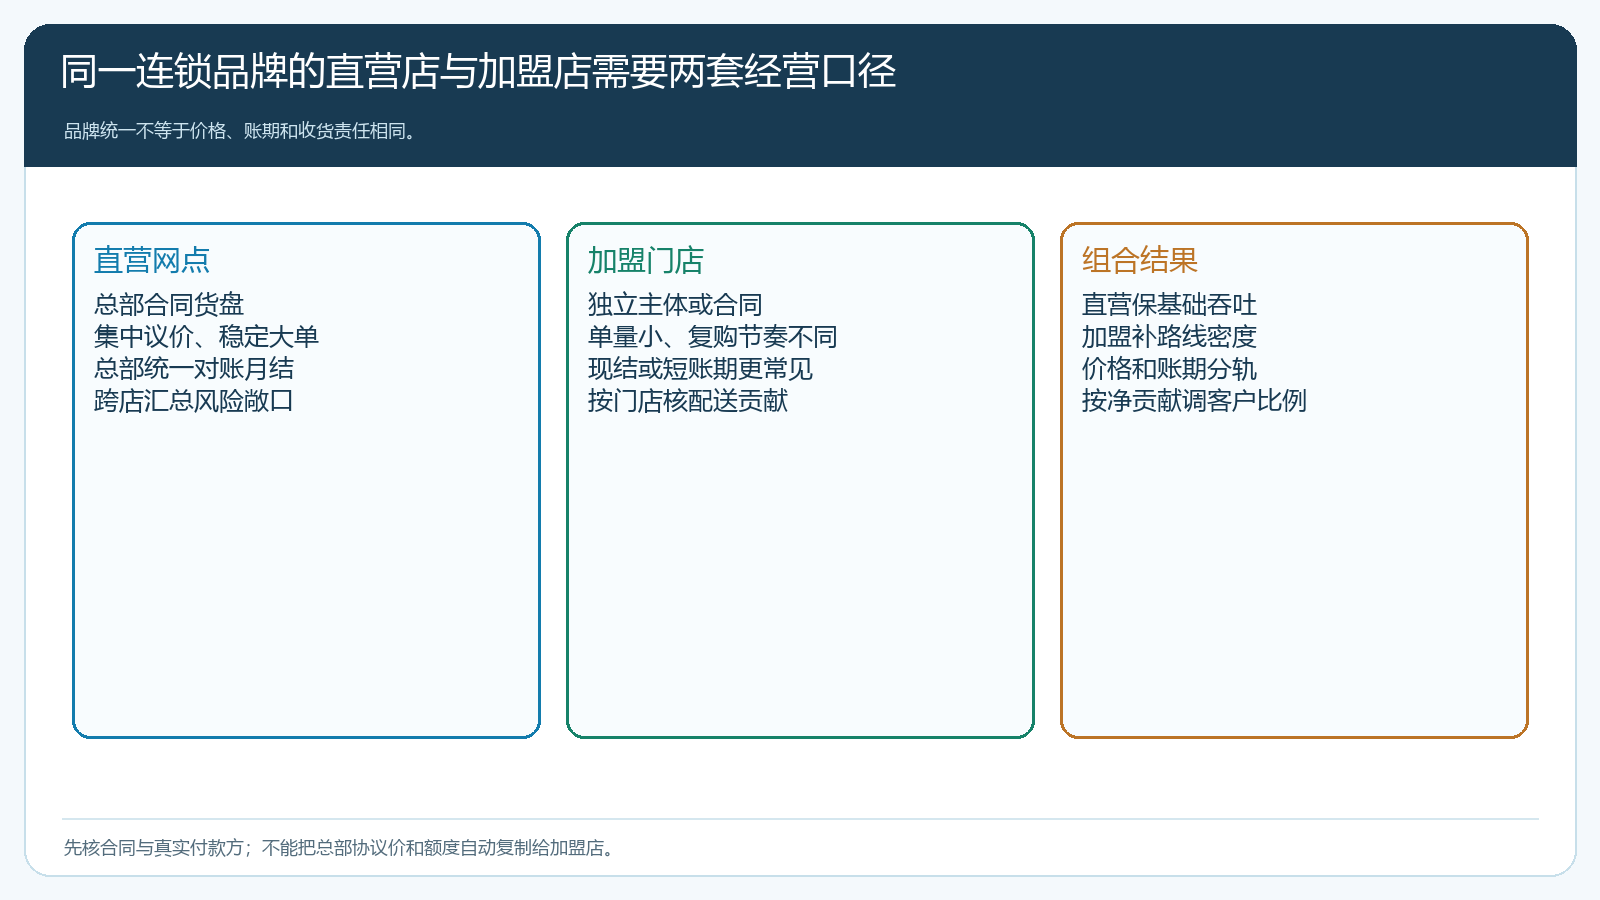Screen dimensions: 1600x900
Task: Select the line 直营保基础吞吐
Action: tap(1169, 304)
